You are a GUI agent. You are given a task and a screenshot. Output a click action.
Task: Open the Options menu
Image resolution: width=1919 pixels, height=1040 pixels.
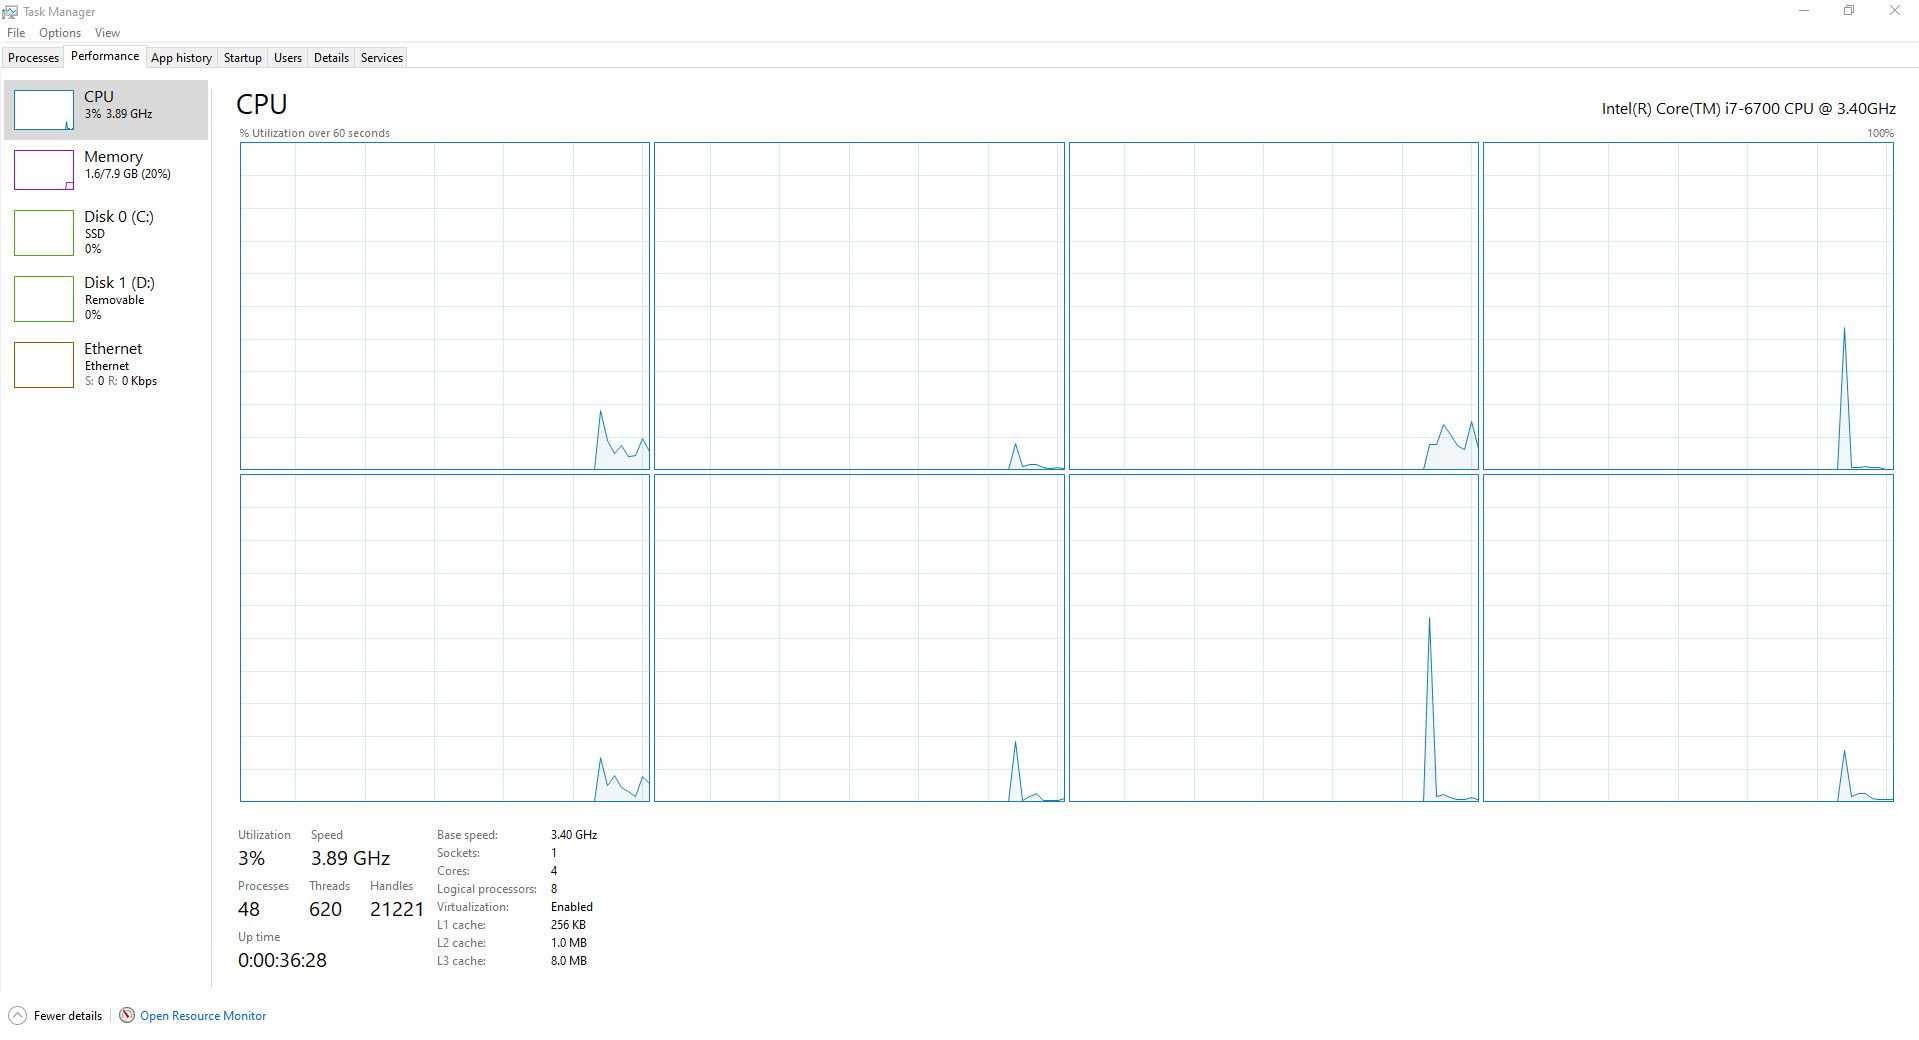pyautogui.click(x=60, y=33)
